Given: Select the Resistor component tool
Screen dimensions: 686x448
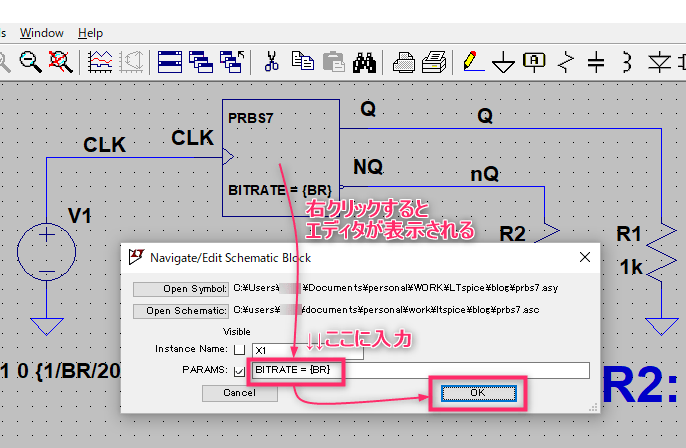Looking at the screenshot, I should 567,62.
